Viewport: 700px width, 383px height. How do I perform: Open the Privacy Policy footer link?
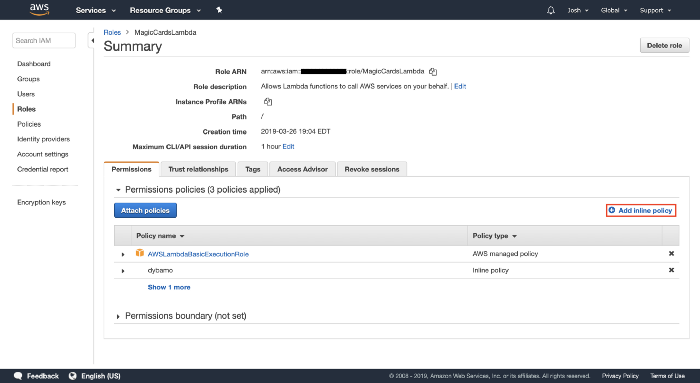tap(620, 376)
